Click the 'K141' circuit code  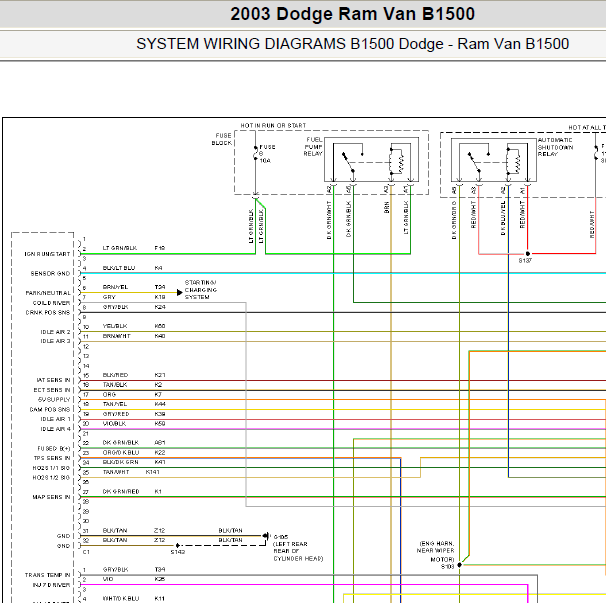pos(152,472)
